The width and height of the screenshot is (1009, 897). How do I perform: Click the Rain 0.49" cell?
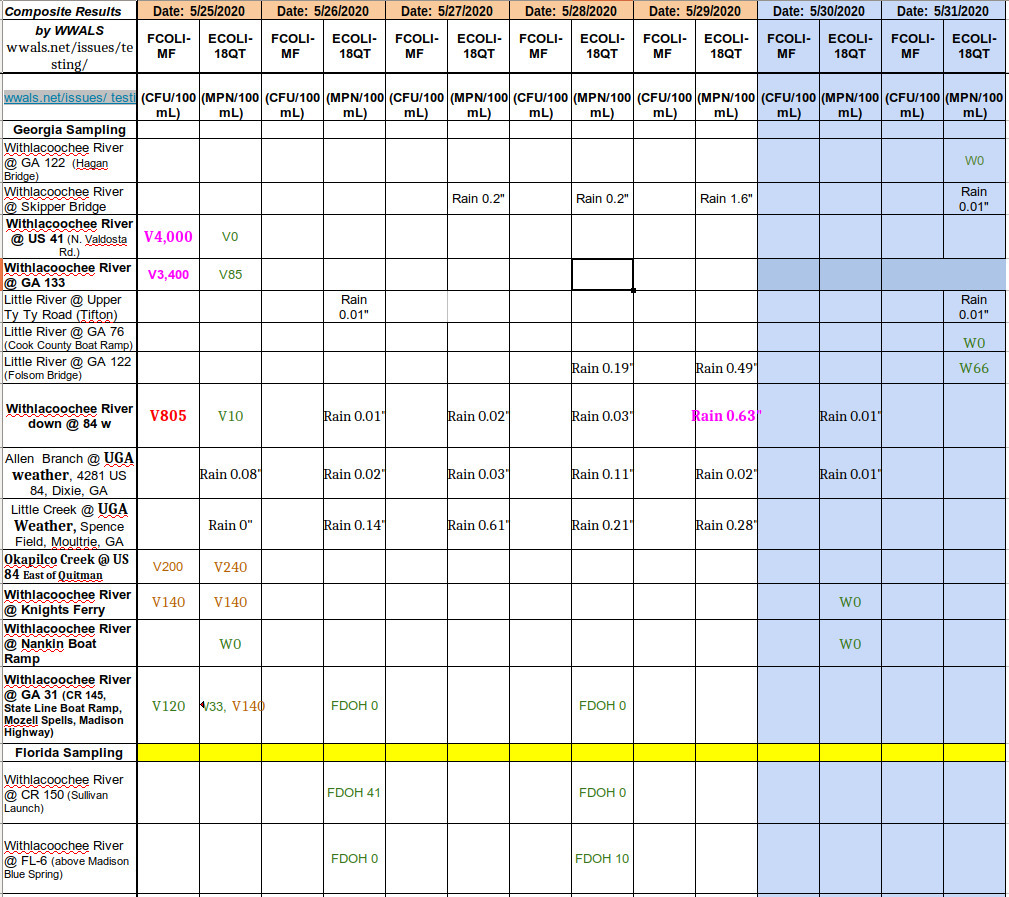pyautogui.click(x=726, y=368)
